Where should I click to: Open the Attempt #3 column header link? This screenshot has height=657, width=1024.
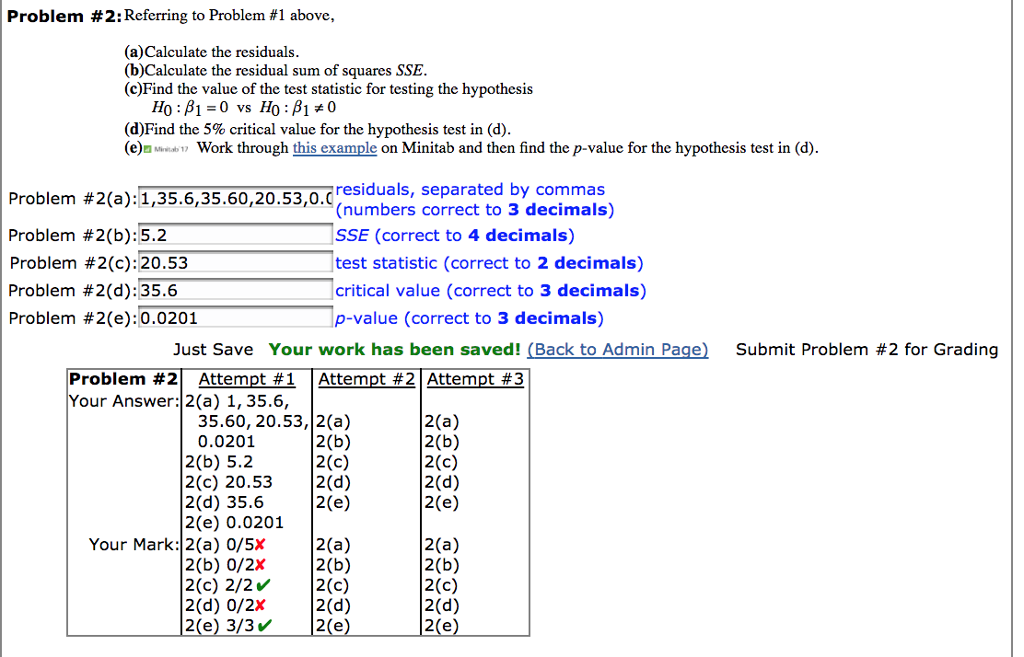point(475,379)
